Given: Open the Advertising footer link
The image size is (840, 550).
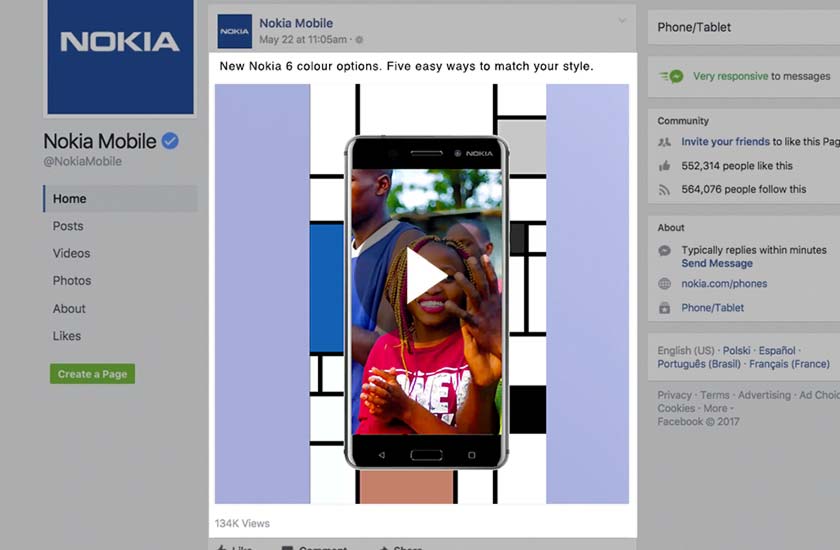Looking at the screenshot, I should click(x=764, y=395).
